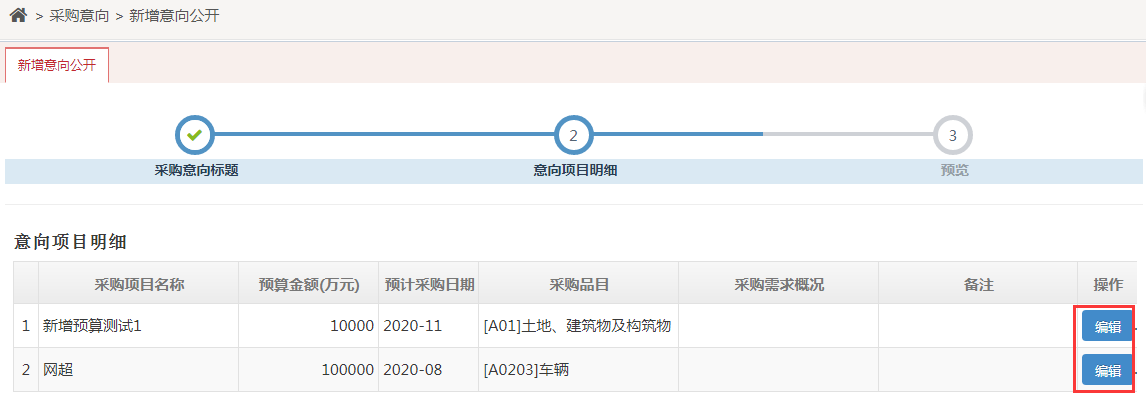Click the 预览 step label
This screenshot has width=1146, height=414.
[954, 170]
